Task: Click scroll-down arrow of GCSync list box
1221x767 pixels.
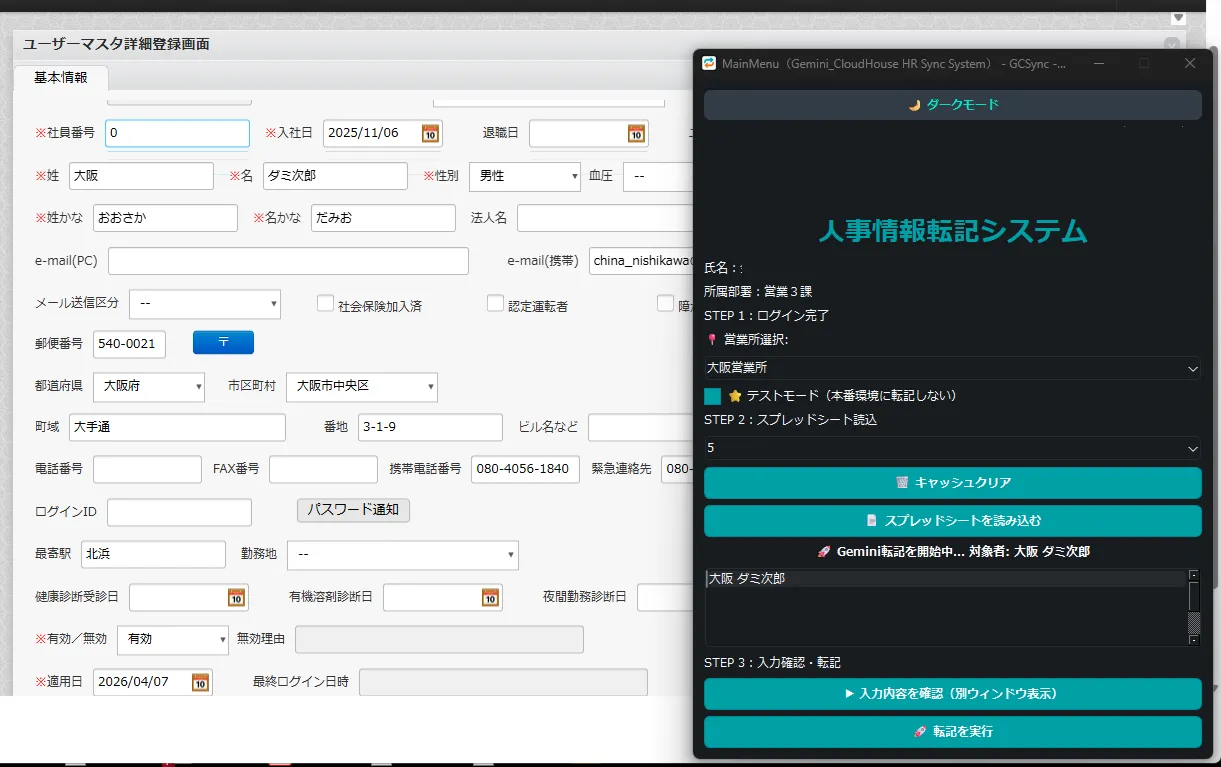Action: click(x=1193, y=640)
